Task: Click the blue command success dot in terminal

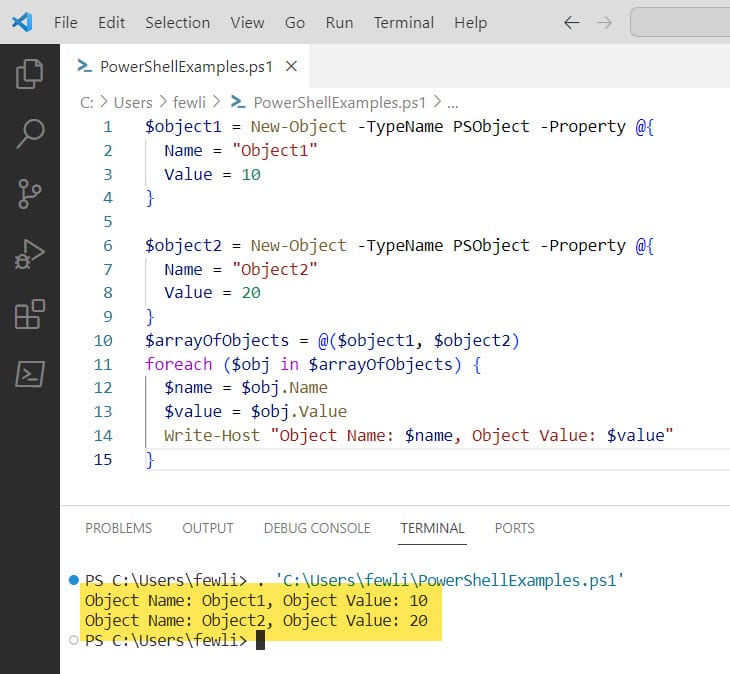Action: (x=74, y=580)
